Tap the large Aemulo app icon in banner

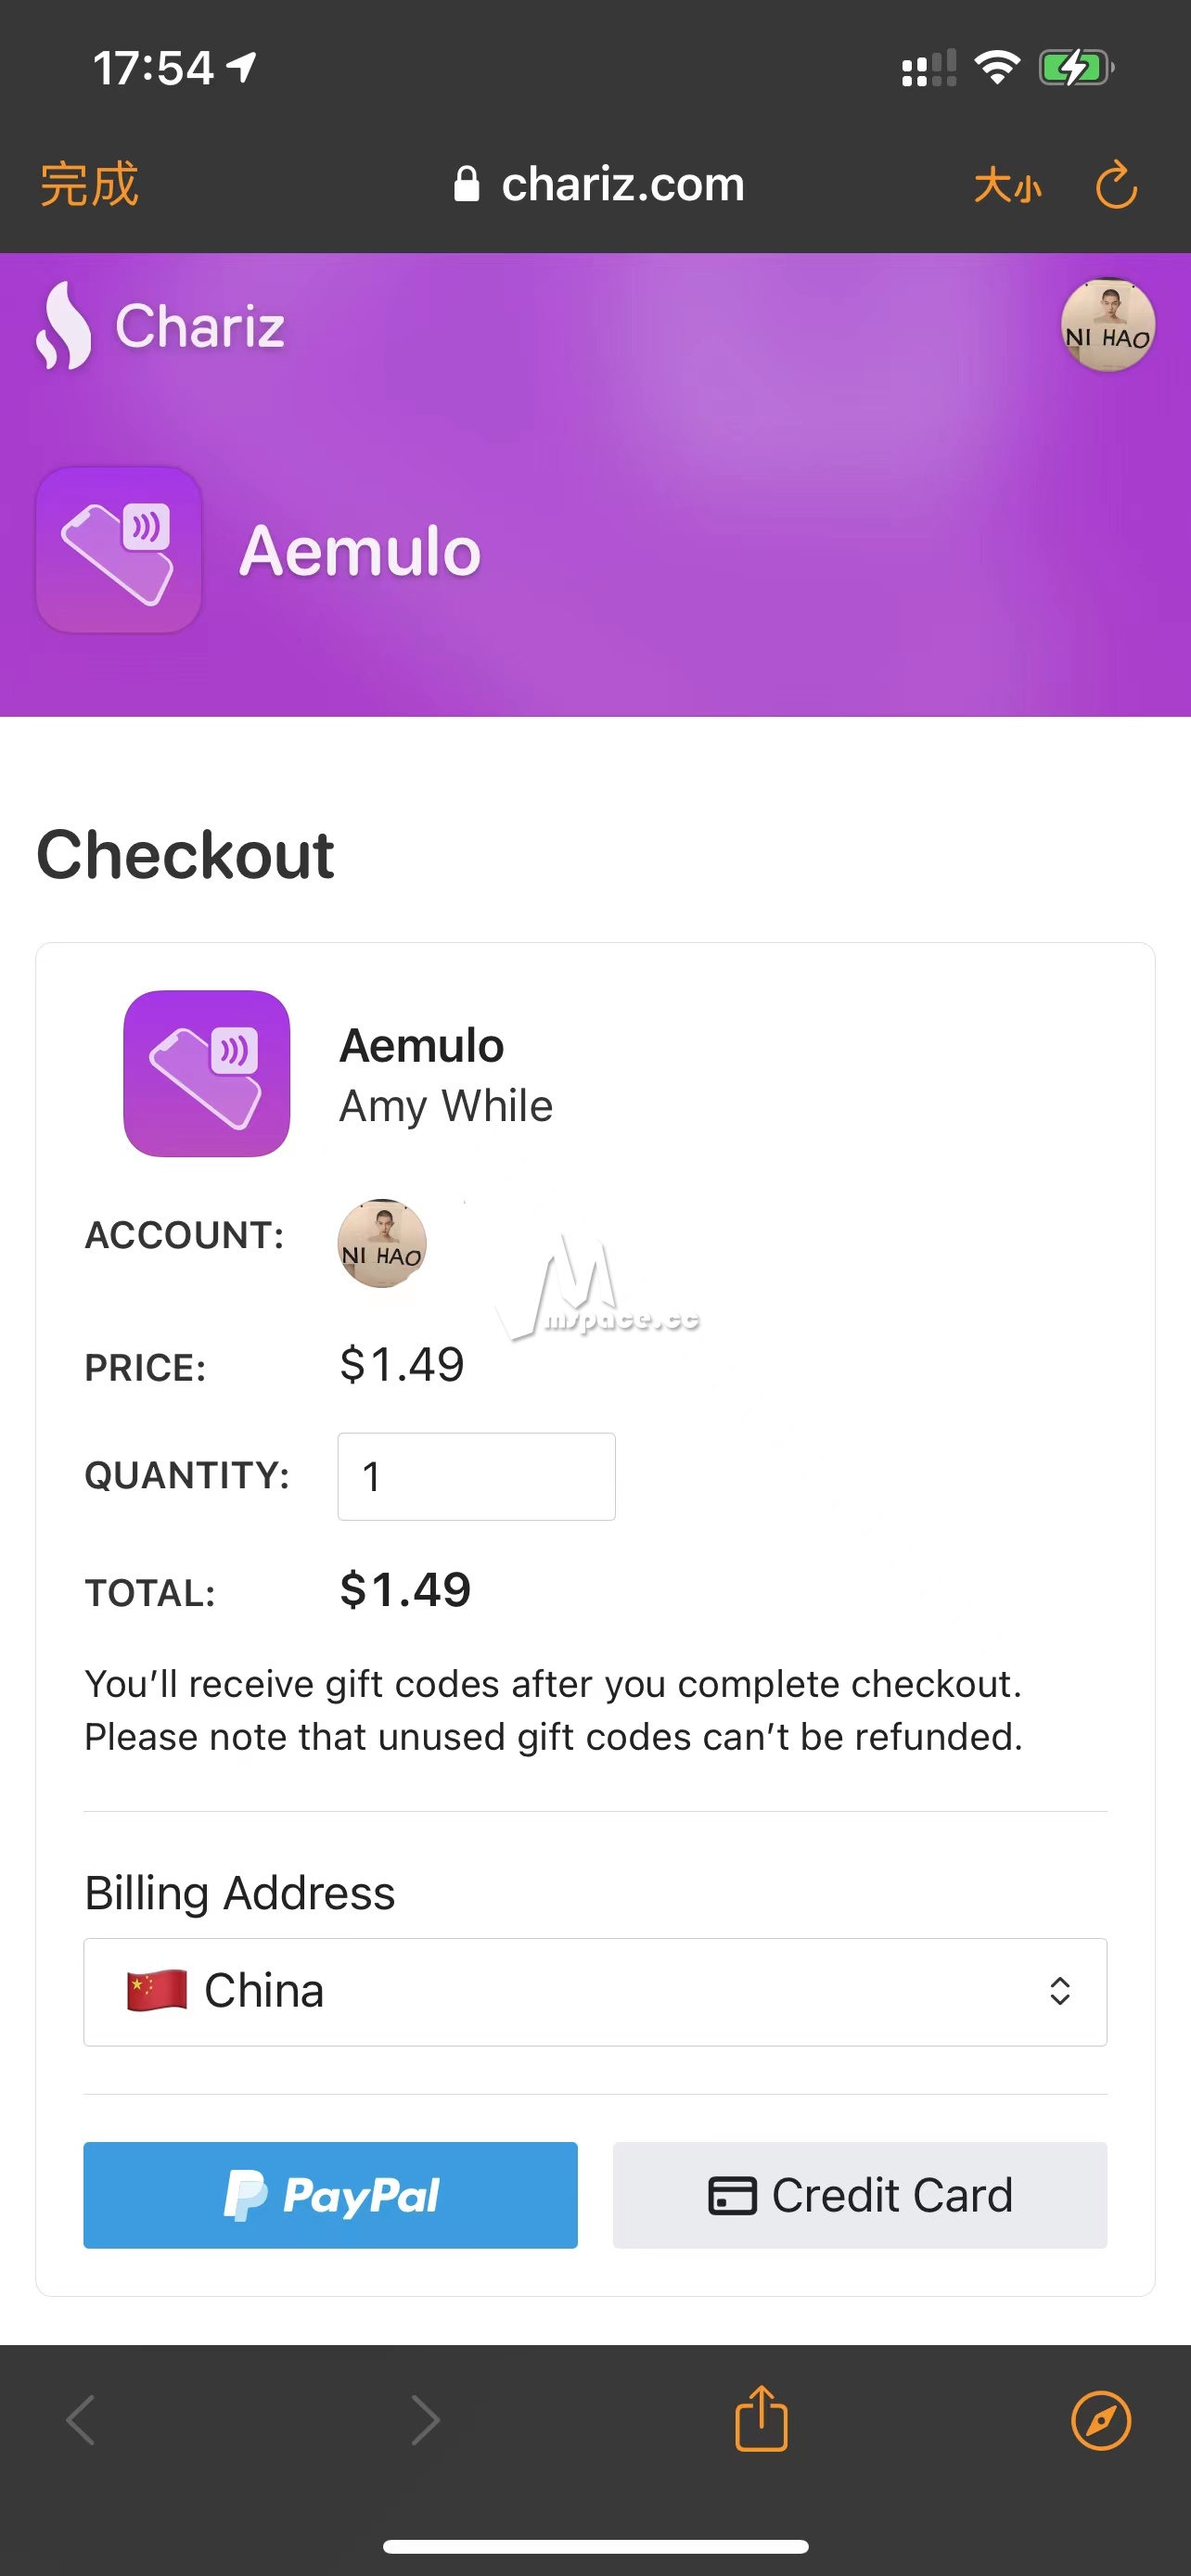click(x=119, y=550)
